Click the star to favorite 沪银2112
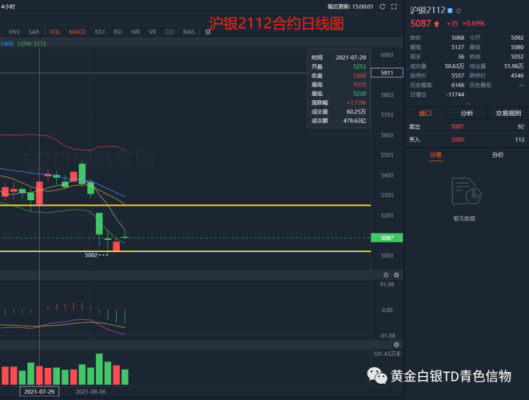529x400 pixels. [x=458, y=11]
